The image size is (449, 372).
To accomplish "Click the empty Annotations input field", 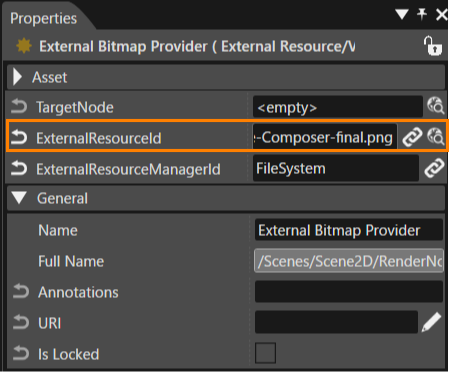I will pyautogui.click(x=349, y=292).
